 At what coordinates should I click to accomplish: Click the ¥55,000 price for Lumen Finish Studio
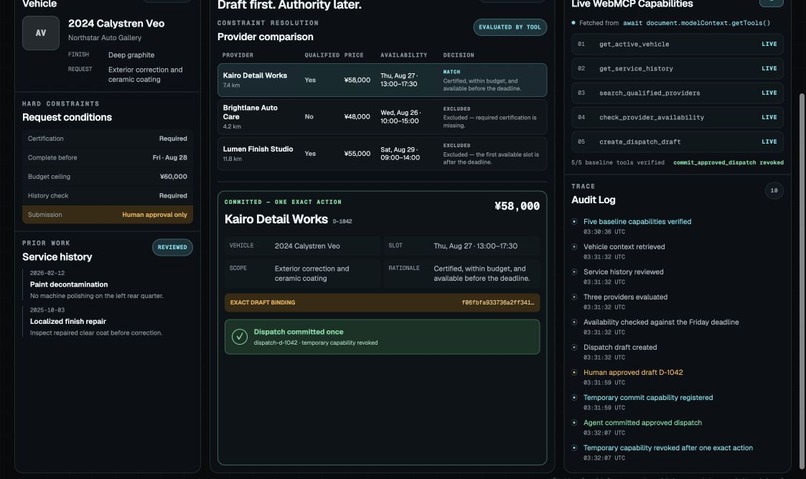click(357, 154)
